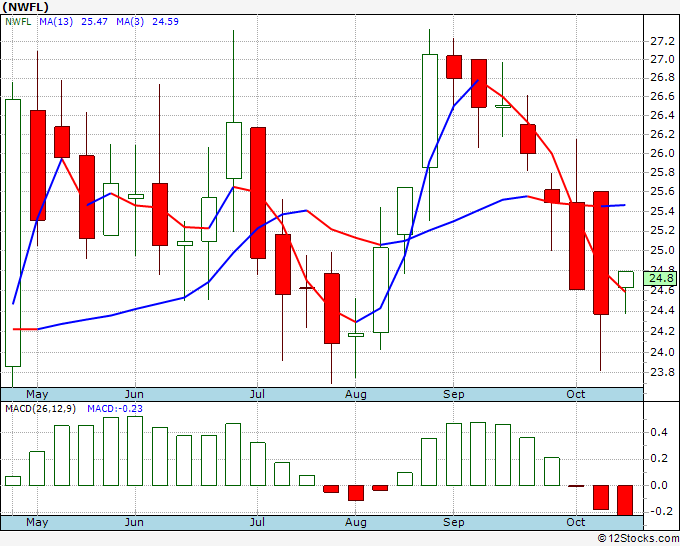680x546 pixels.
Task: Select Oct on the MACD panel time axis
Action: pos(575,522)
